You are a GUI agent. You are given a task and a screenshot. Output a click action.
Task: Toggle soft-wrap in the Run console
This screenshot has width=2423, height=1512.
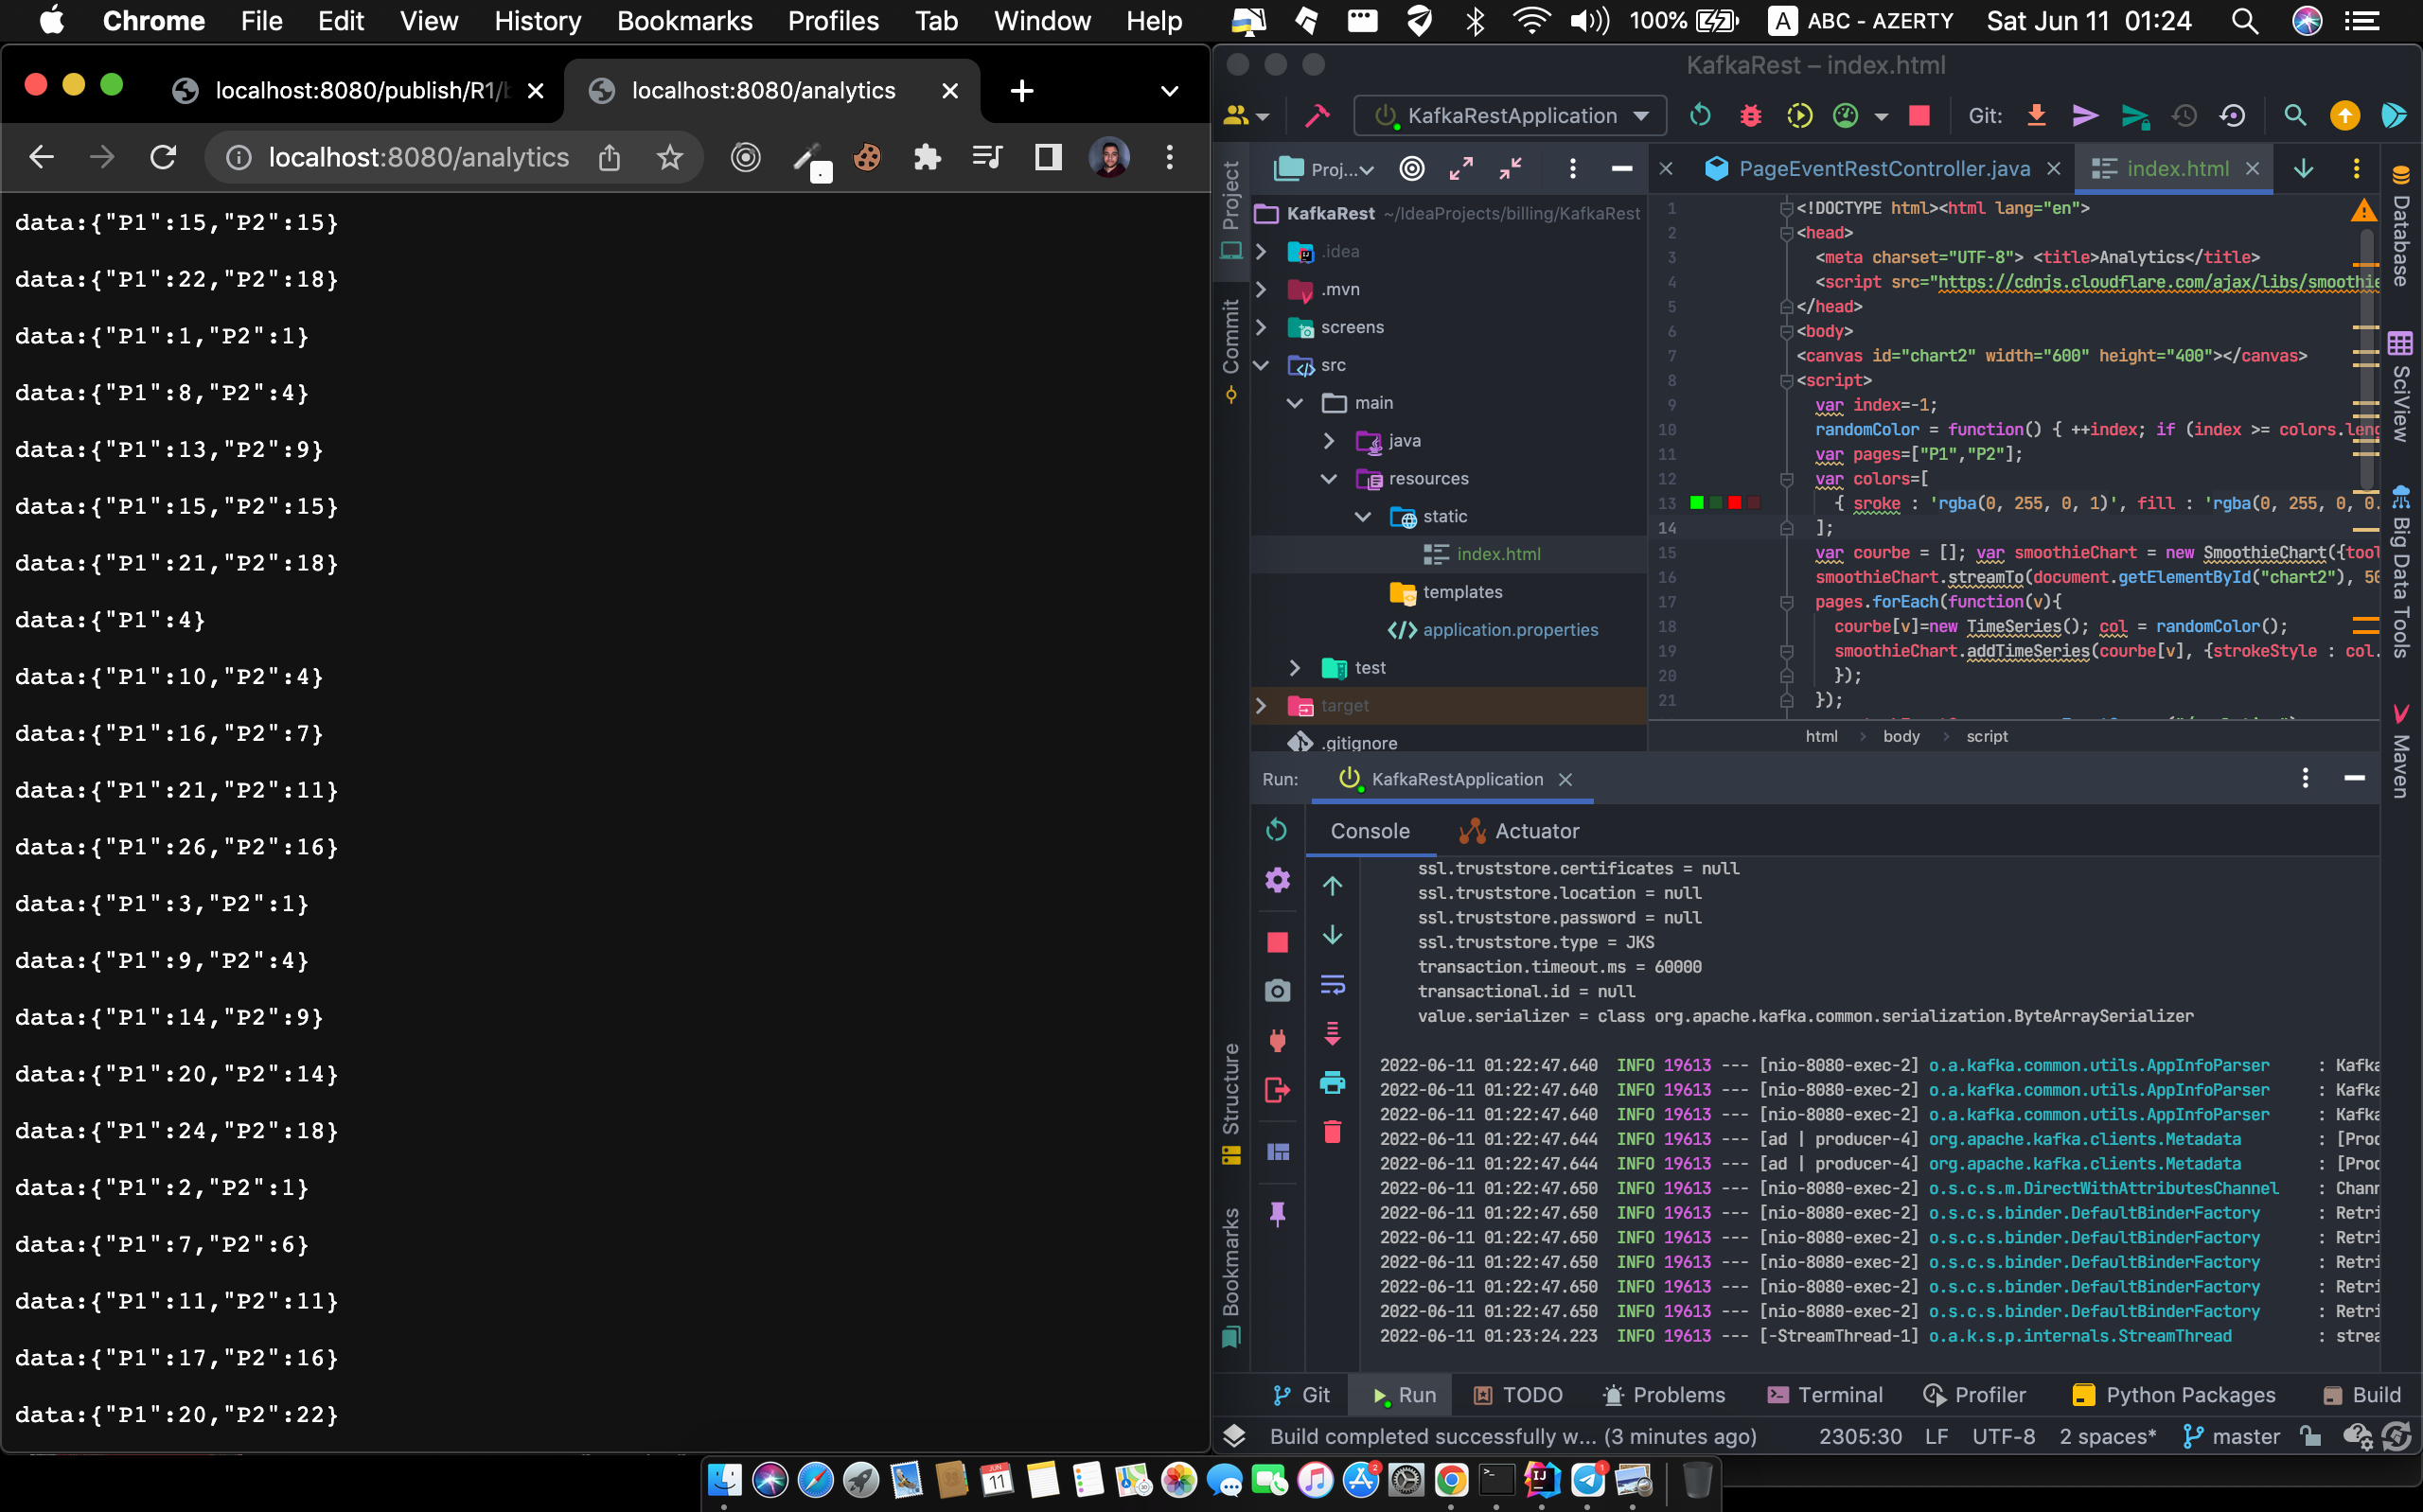click(1332, 985)
